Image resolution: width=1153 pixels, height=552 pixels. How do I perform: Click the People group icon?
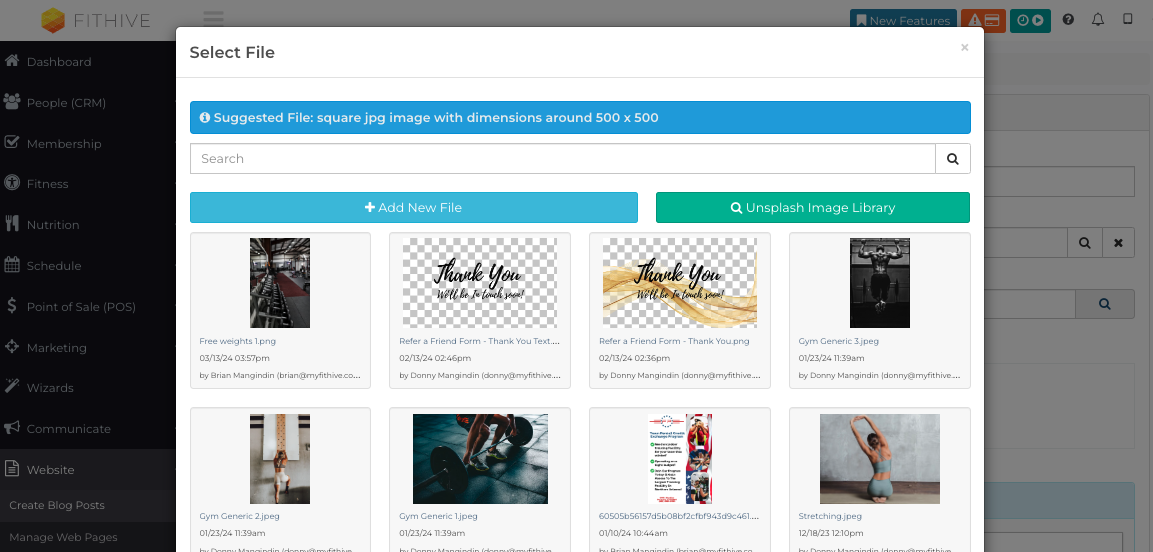click(11, 101)
